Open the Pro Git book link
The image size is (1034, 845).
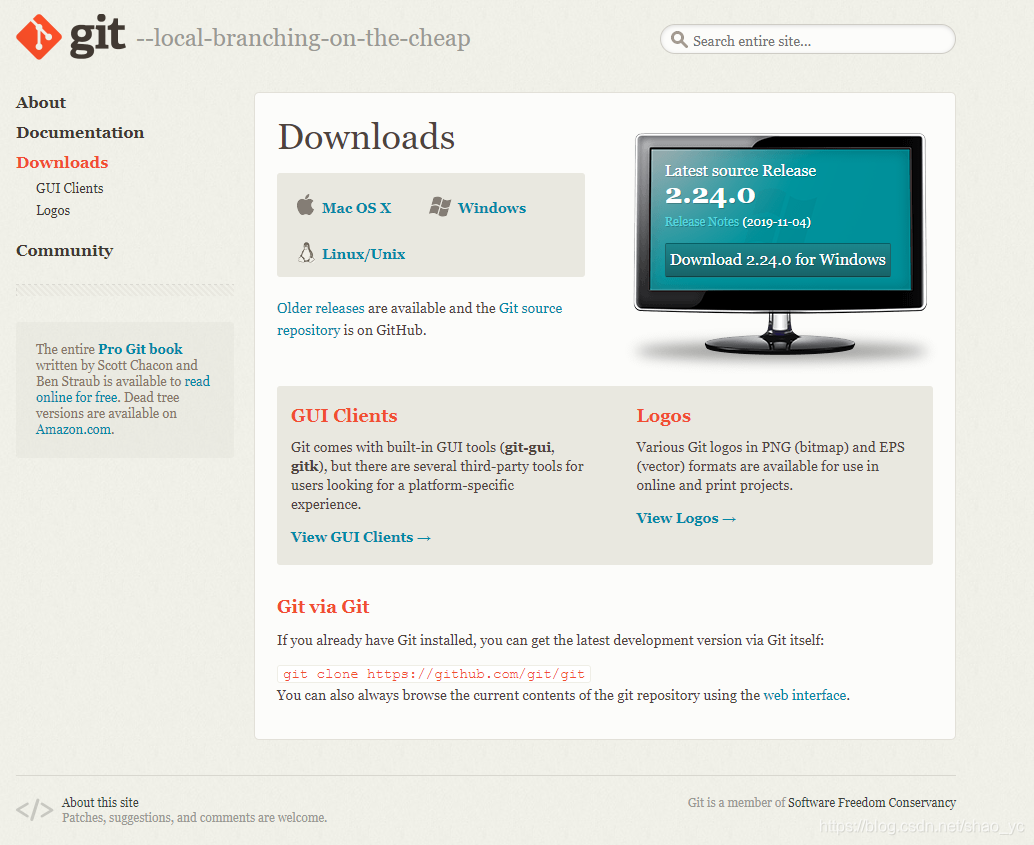click(x=140, y=349)
